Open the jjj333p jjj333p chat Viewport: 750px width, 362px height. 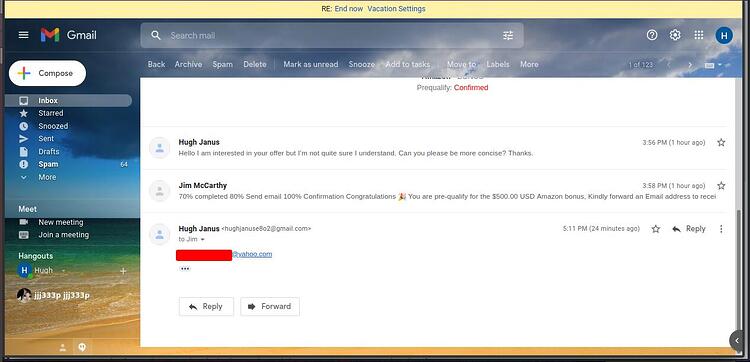[x=61, y=296]
